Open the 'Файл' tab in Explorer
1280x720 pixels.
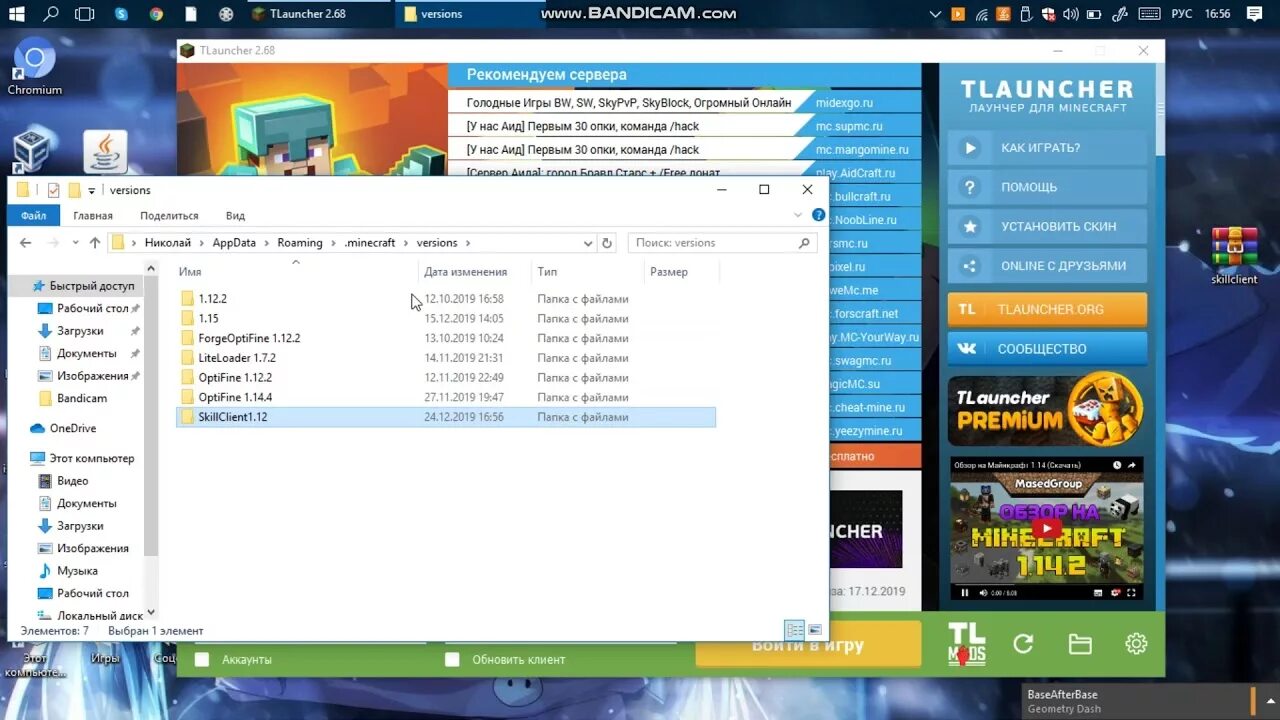(34, 215)
